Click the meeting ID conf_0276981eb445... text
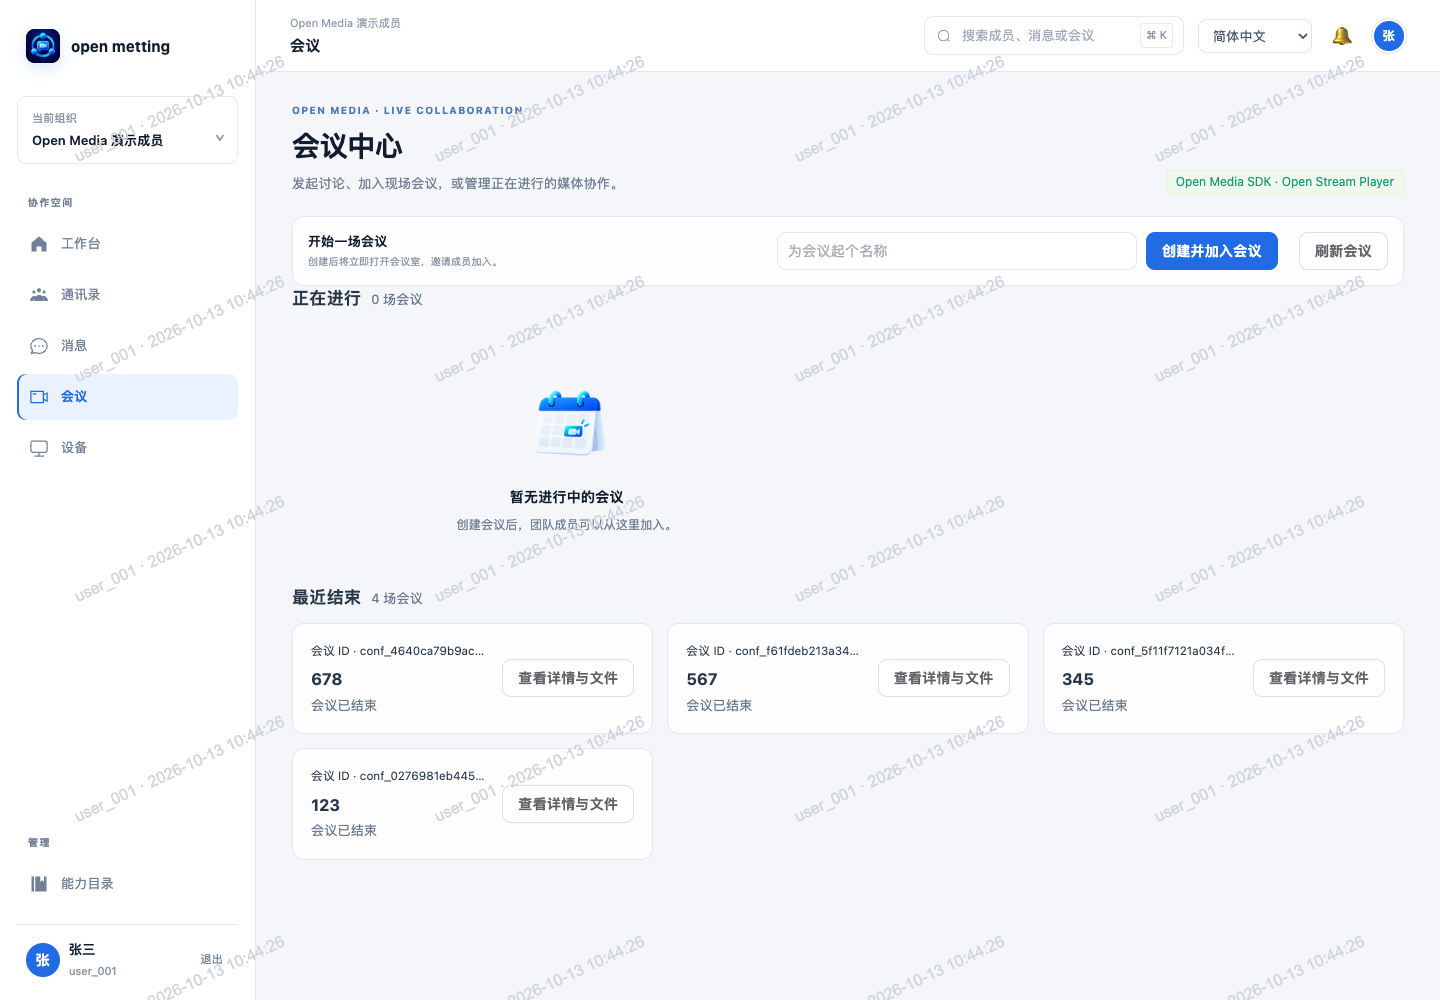The image size is (1440, 1000). (x=398, y=776)
